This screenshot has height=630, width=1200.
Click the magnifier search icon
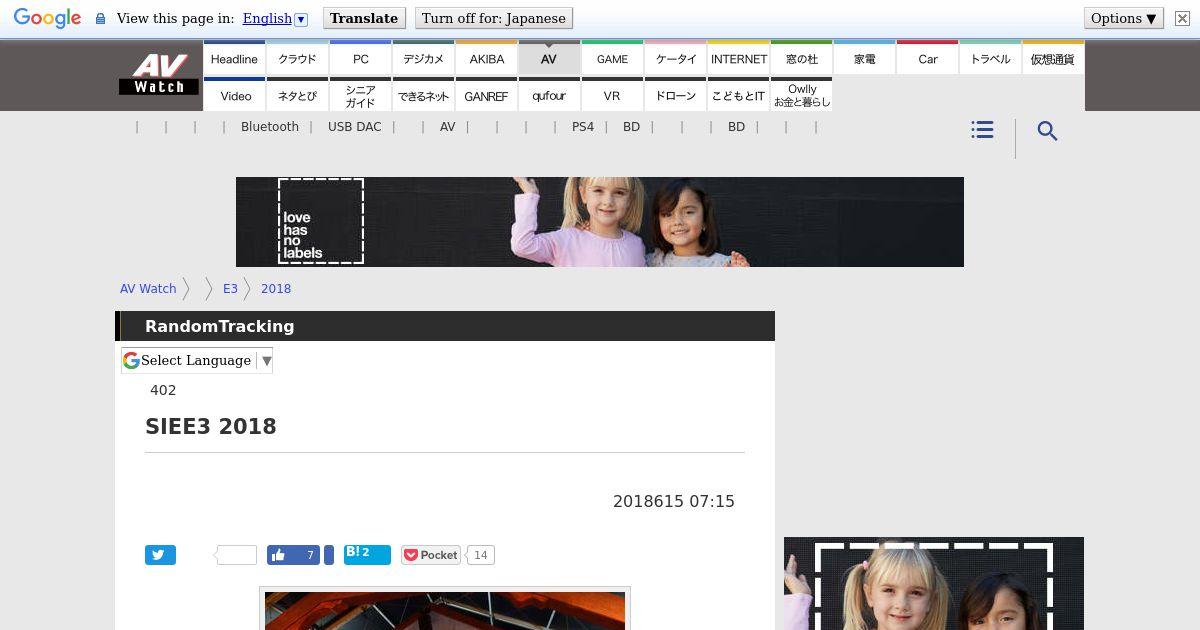pos(1047,131)
